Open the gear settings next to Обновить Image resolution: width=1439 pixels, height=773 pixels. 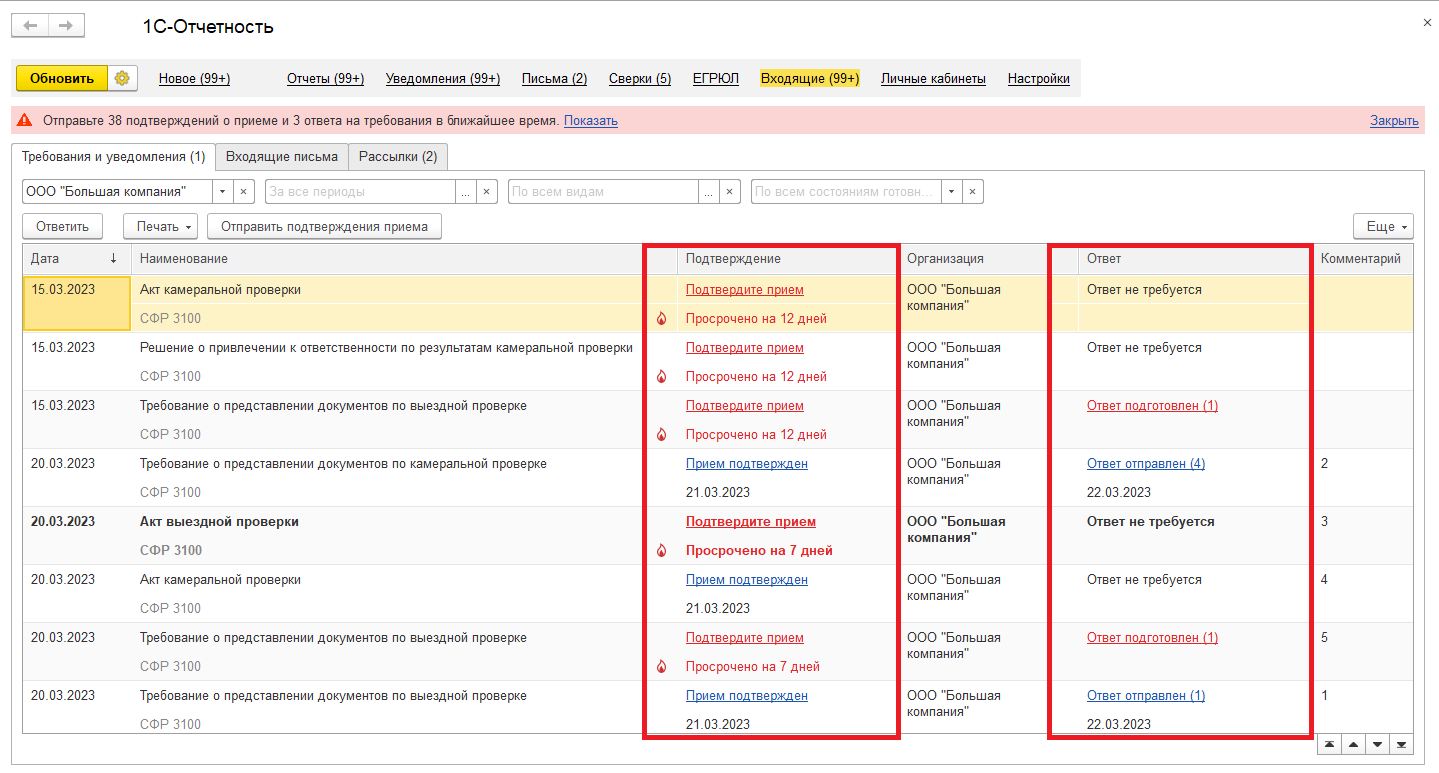[122, 78]
